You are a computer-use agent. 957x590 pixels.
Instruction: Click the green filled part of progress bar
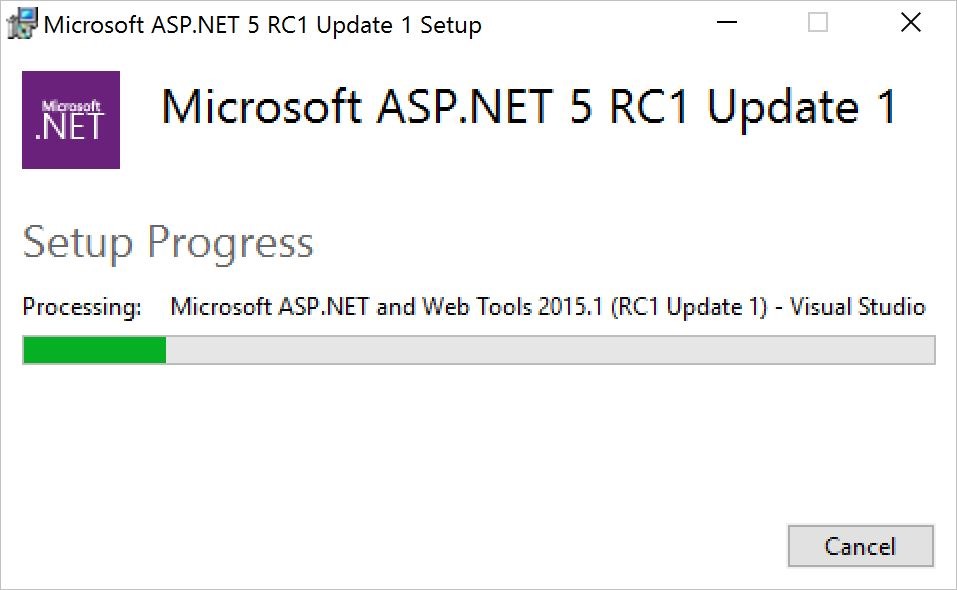94,350
